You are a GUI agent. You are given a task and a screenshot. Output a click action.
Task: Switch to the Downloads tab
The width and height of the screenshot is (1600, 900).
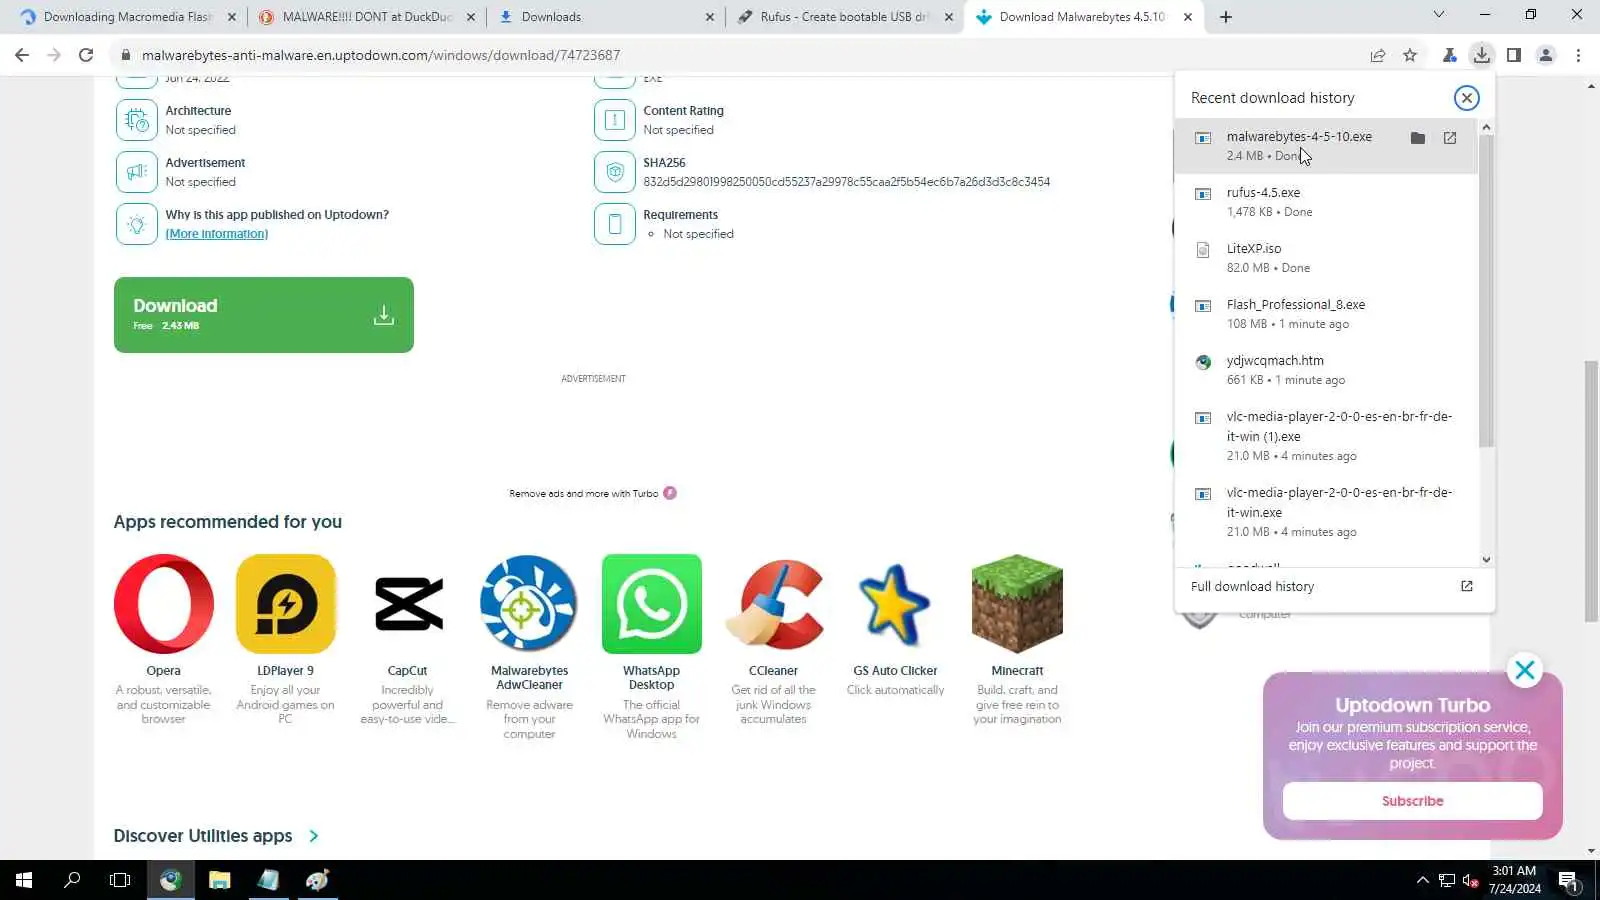[x=604, y=17]
